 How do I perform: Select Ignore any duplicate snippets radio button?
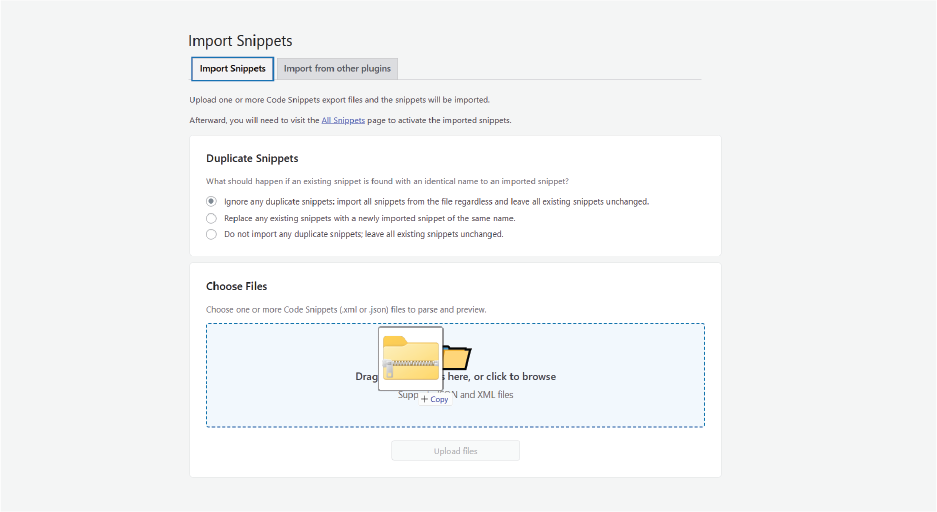[211, 201]
